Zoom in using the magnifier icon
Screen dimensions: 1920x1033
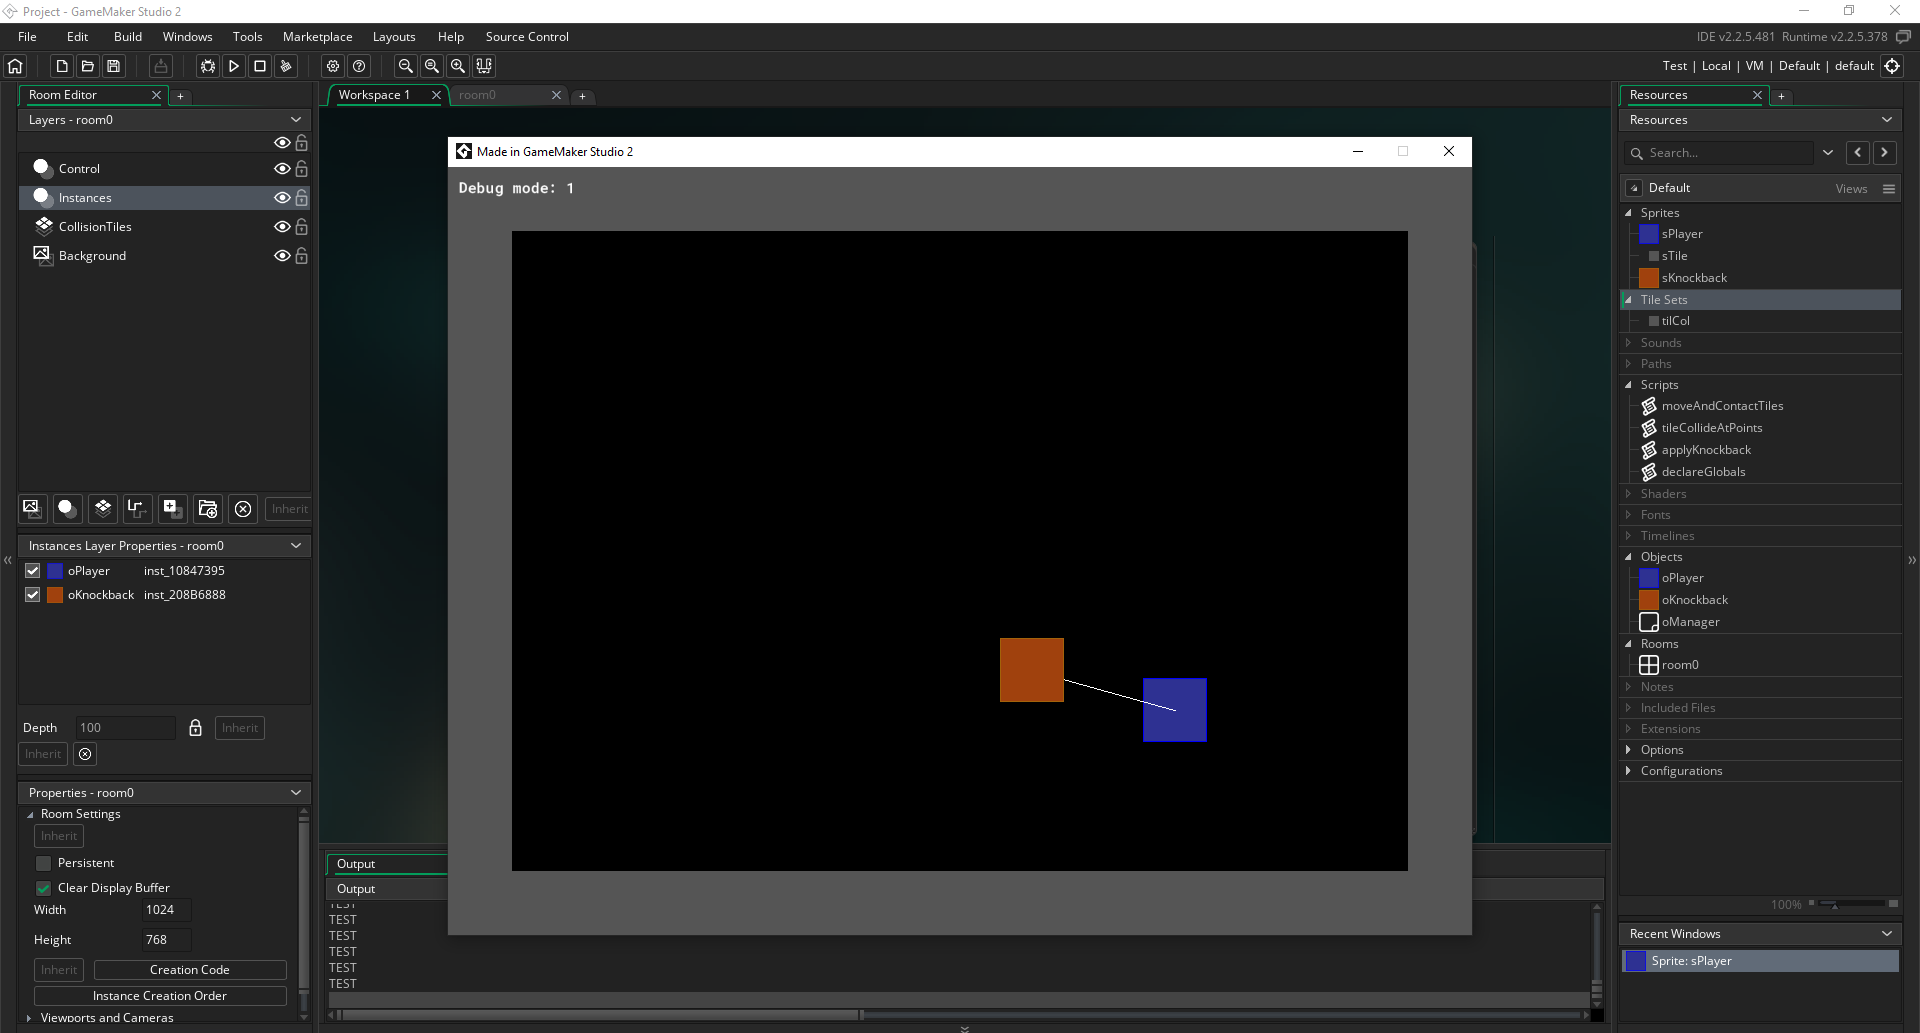[x=457, y=66]
